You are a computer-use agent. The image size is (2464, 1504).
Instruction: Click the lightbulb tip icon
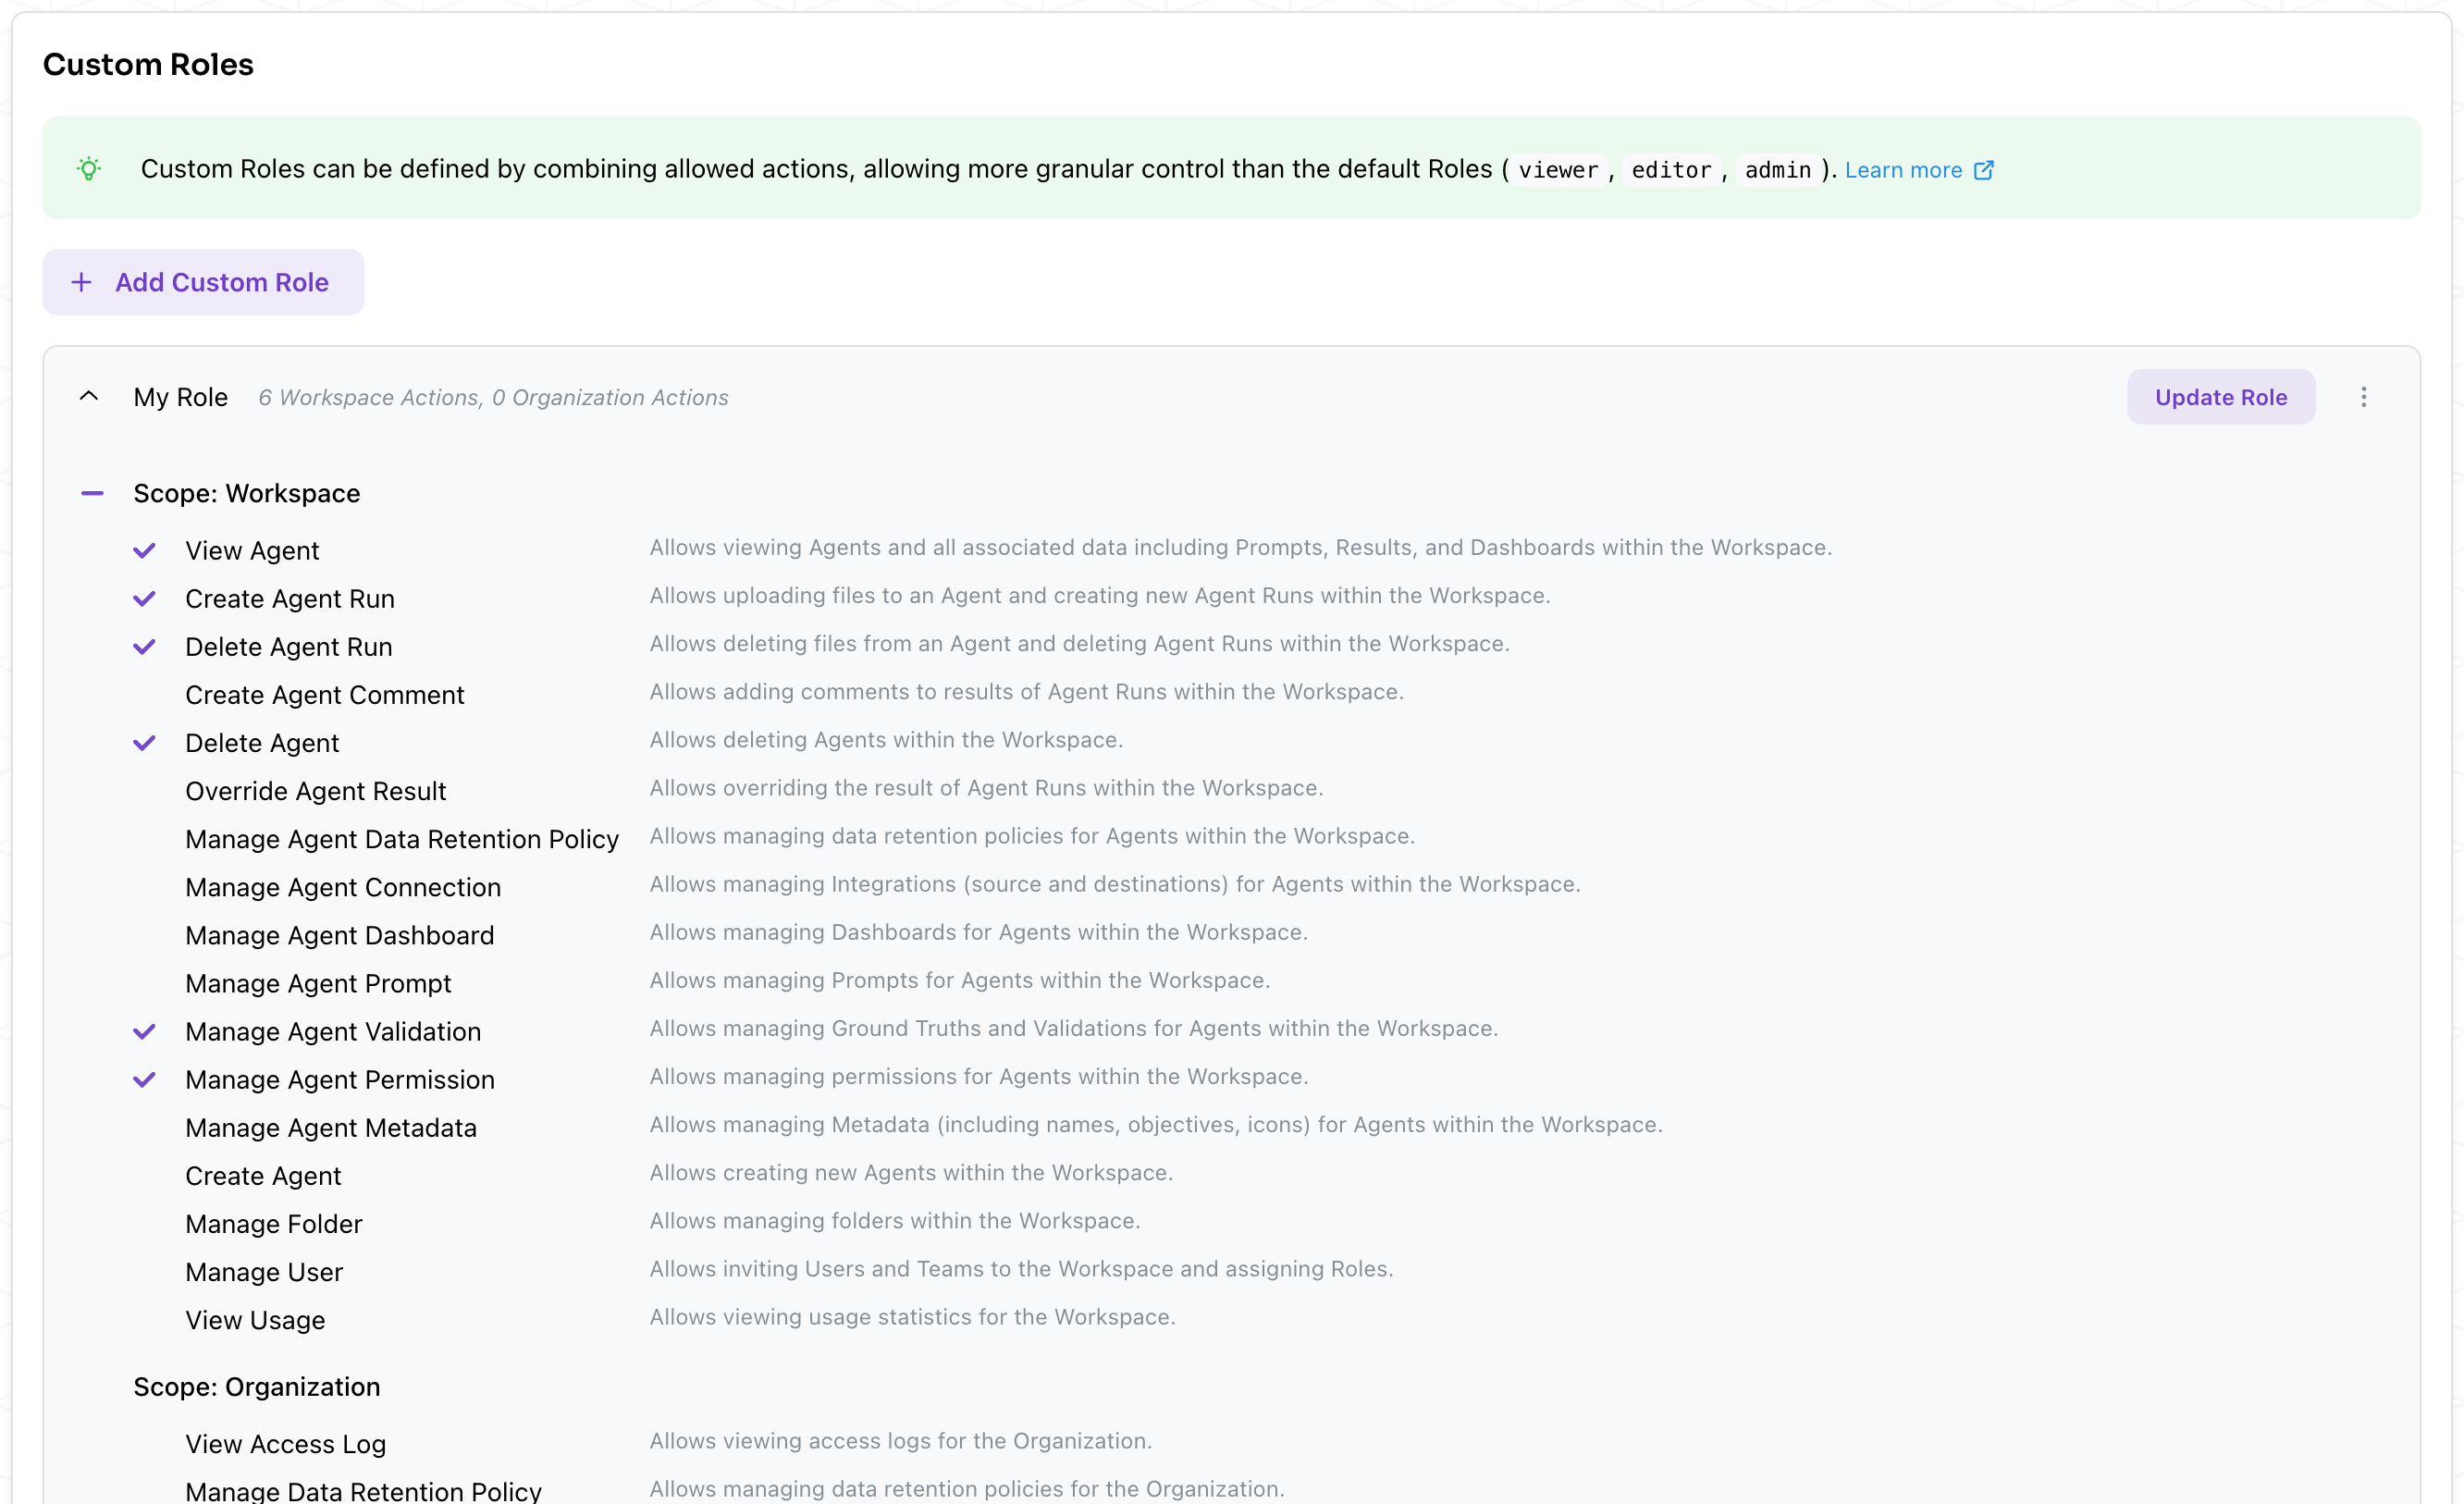point(89,169)
